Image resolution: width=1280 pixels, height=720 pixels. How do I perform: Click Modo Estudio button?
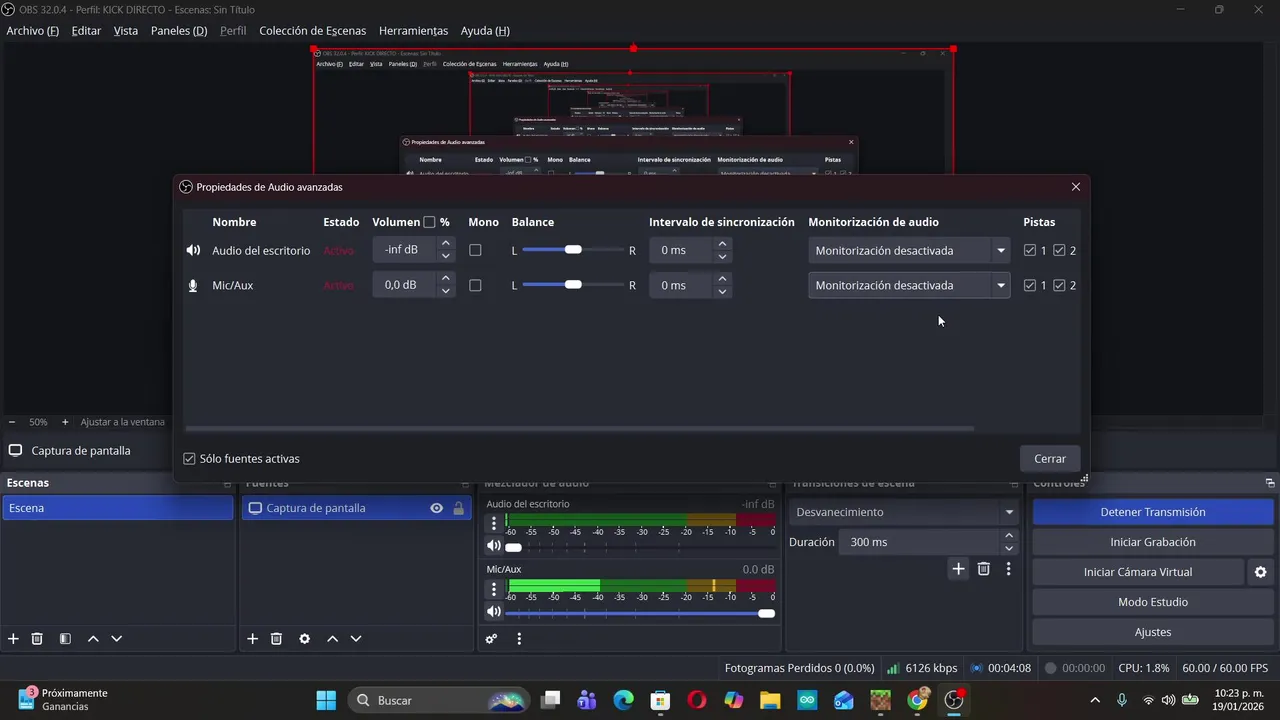1153,602
